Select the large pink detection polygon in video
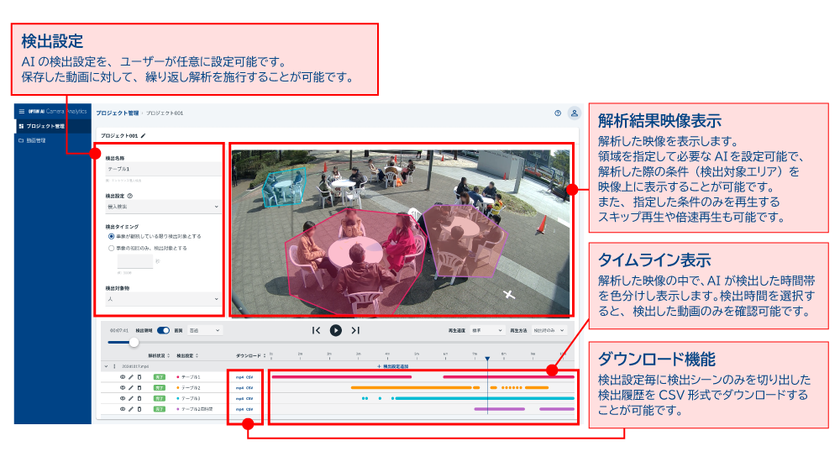 click(356, 261)
